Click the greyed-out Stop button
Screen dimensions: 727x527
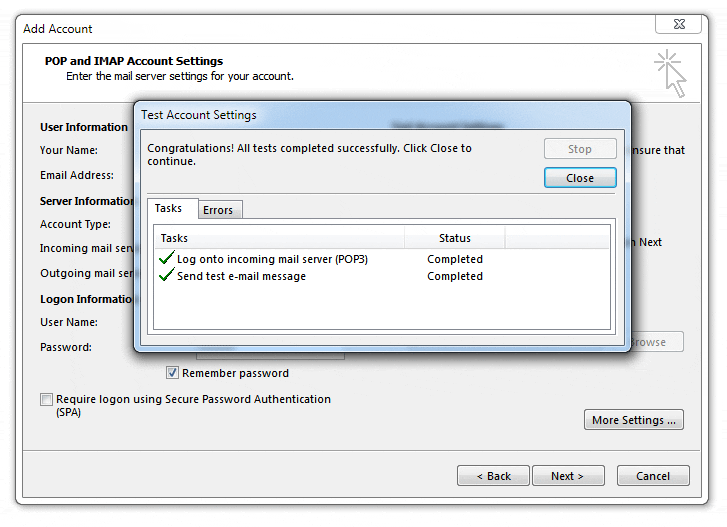580,149
